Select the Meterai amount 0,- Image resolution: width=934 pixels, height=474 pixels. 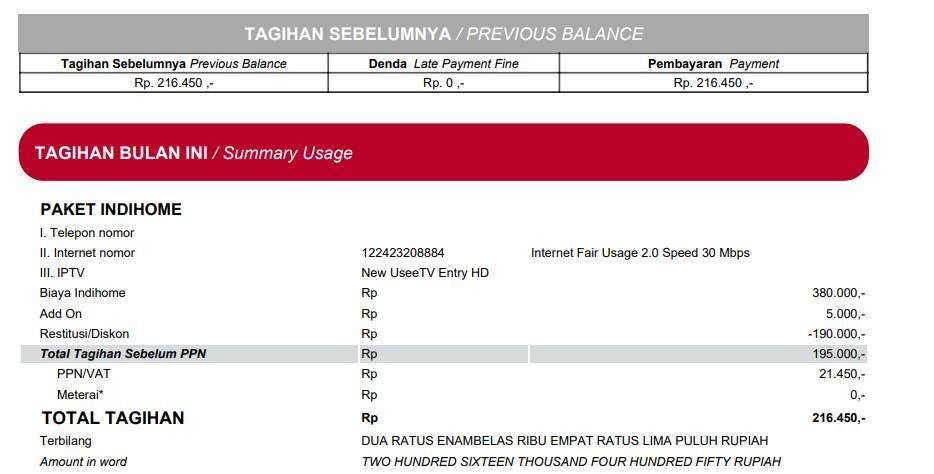(x=858, y=395)
